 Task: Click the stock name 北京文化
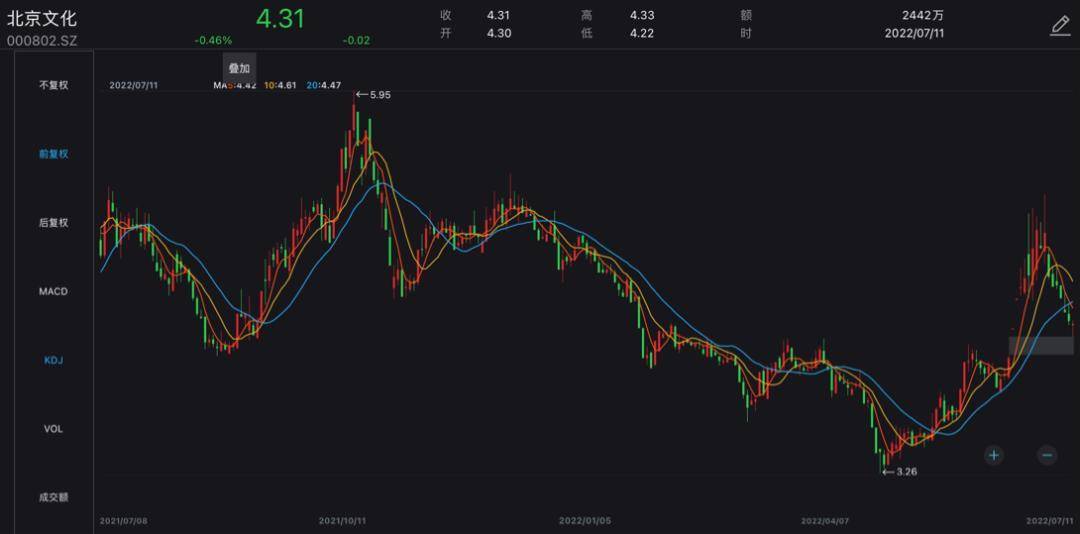[x=42, y=17]
